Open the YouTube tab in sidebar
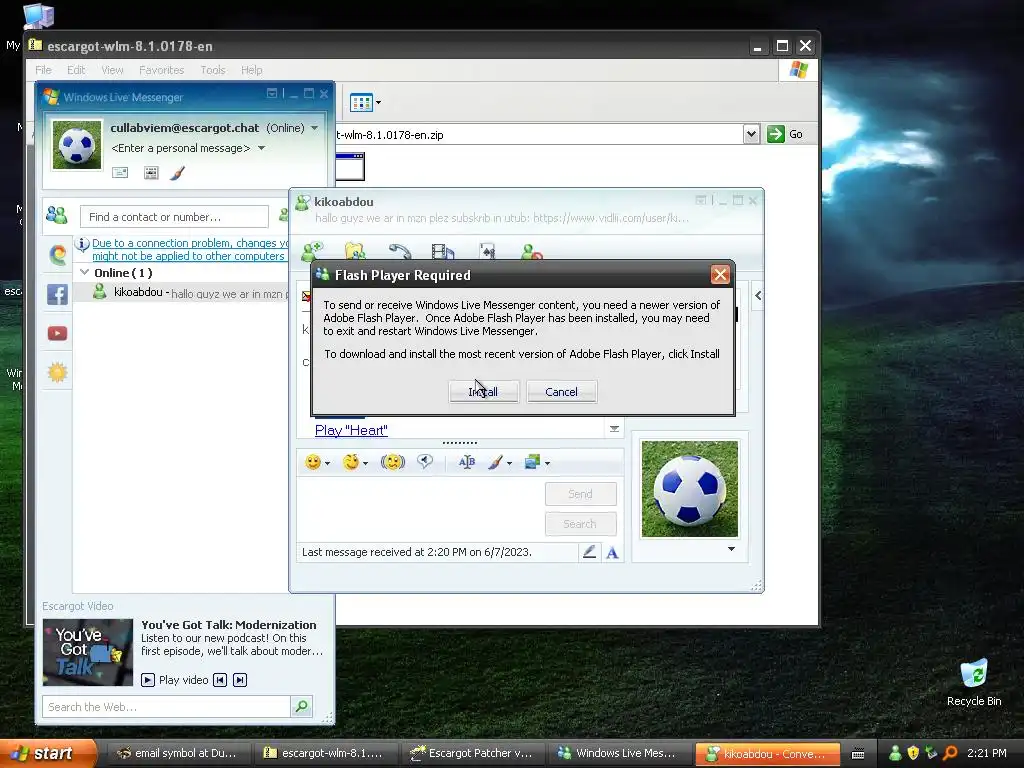 tap(57, 334)
